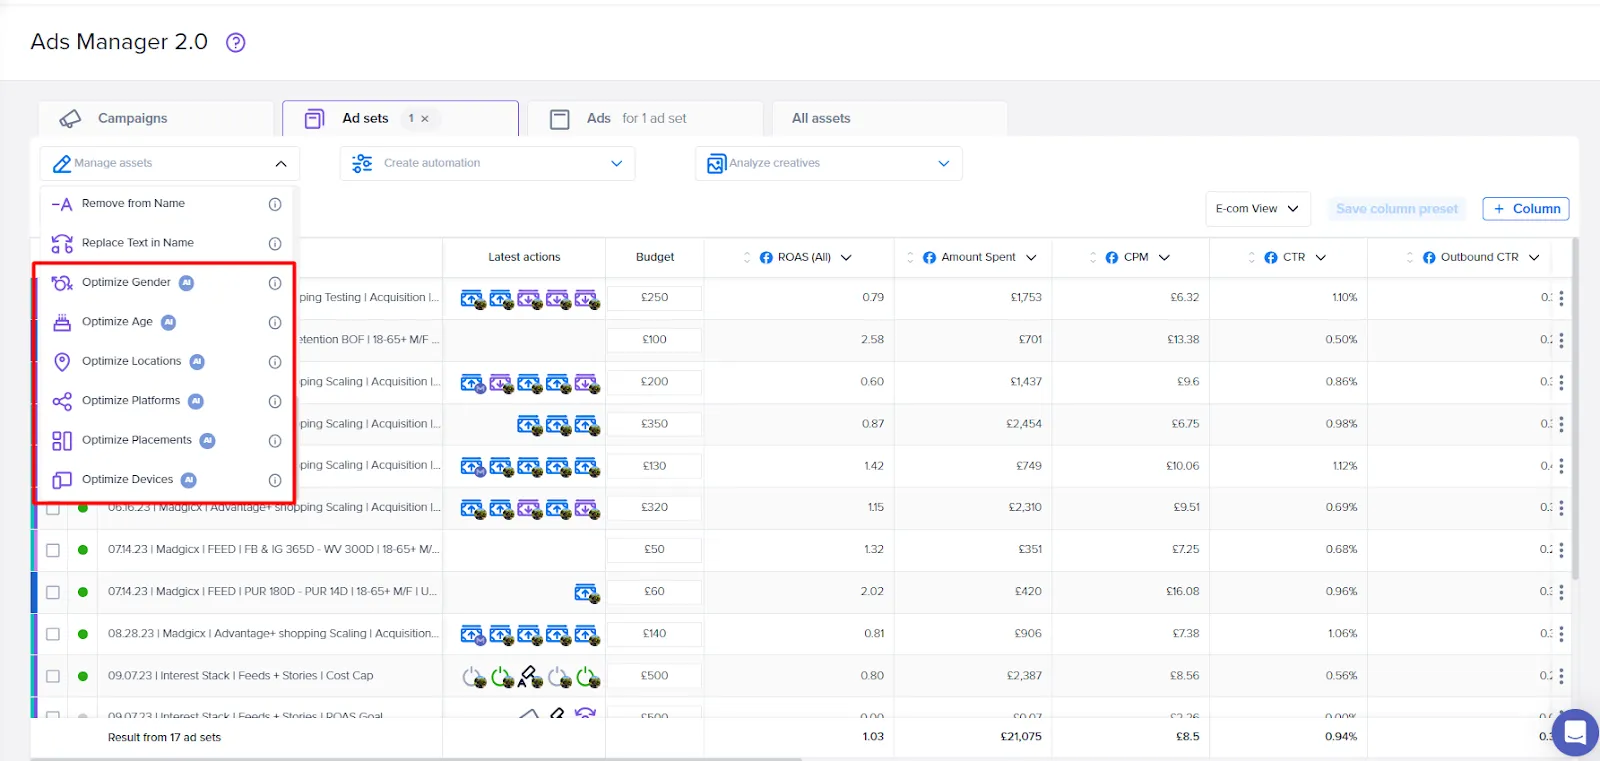
Task: Open the ROAS (All) column chevron
Action: pyautogui.click(x=846, y=258)
